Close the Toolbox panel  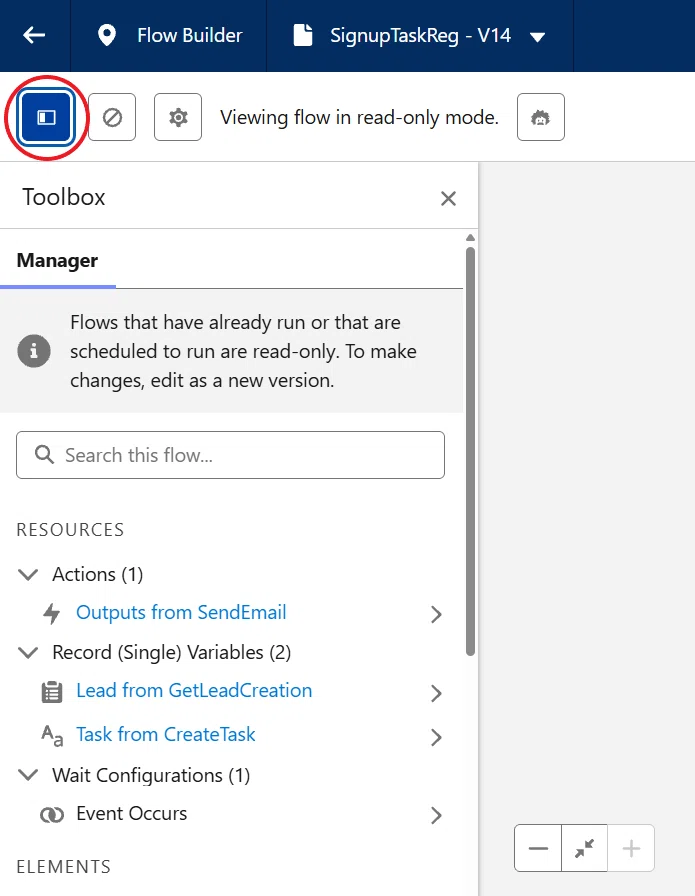pyautogui.click(x=449, y=198)
